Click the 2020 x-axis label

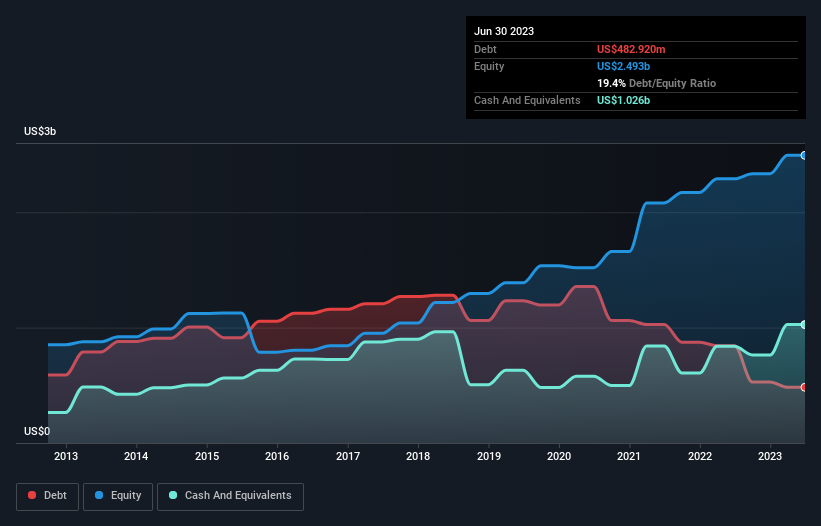[x=559, y=456]
